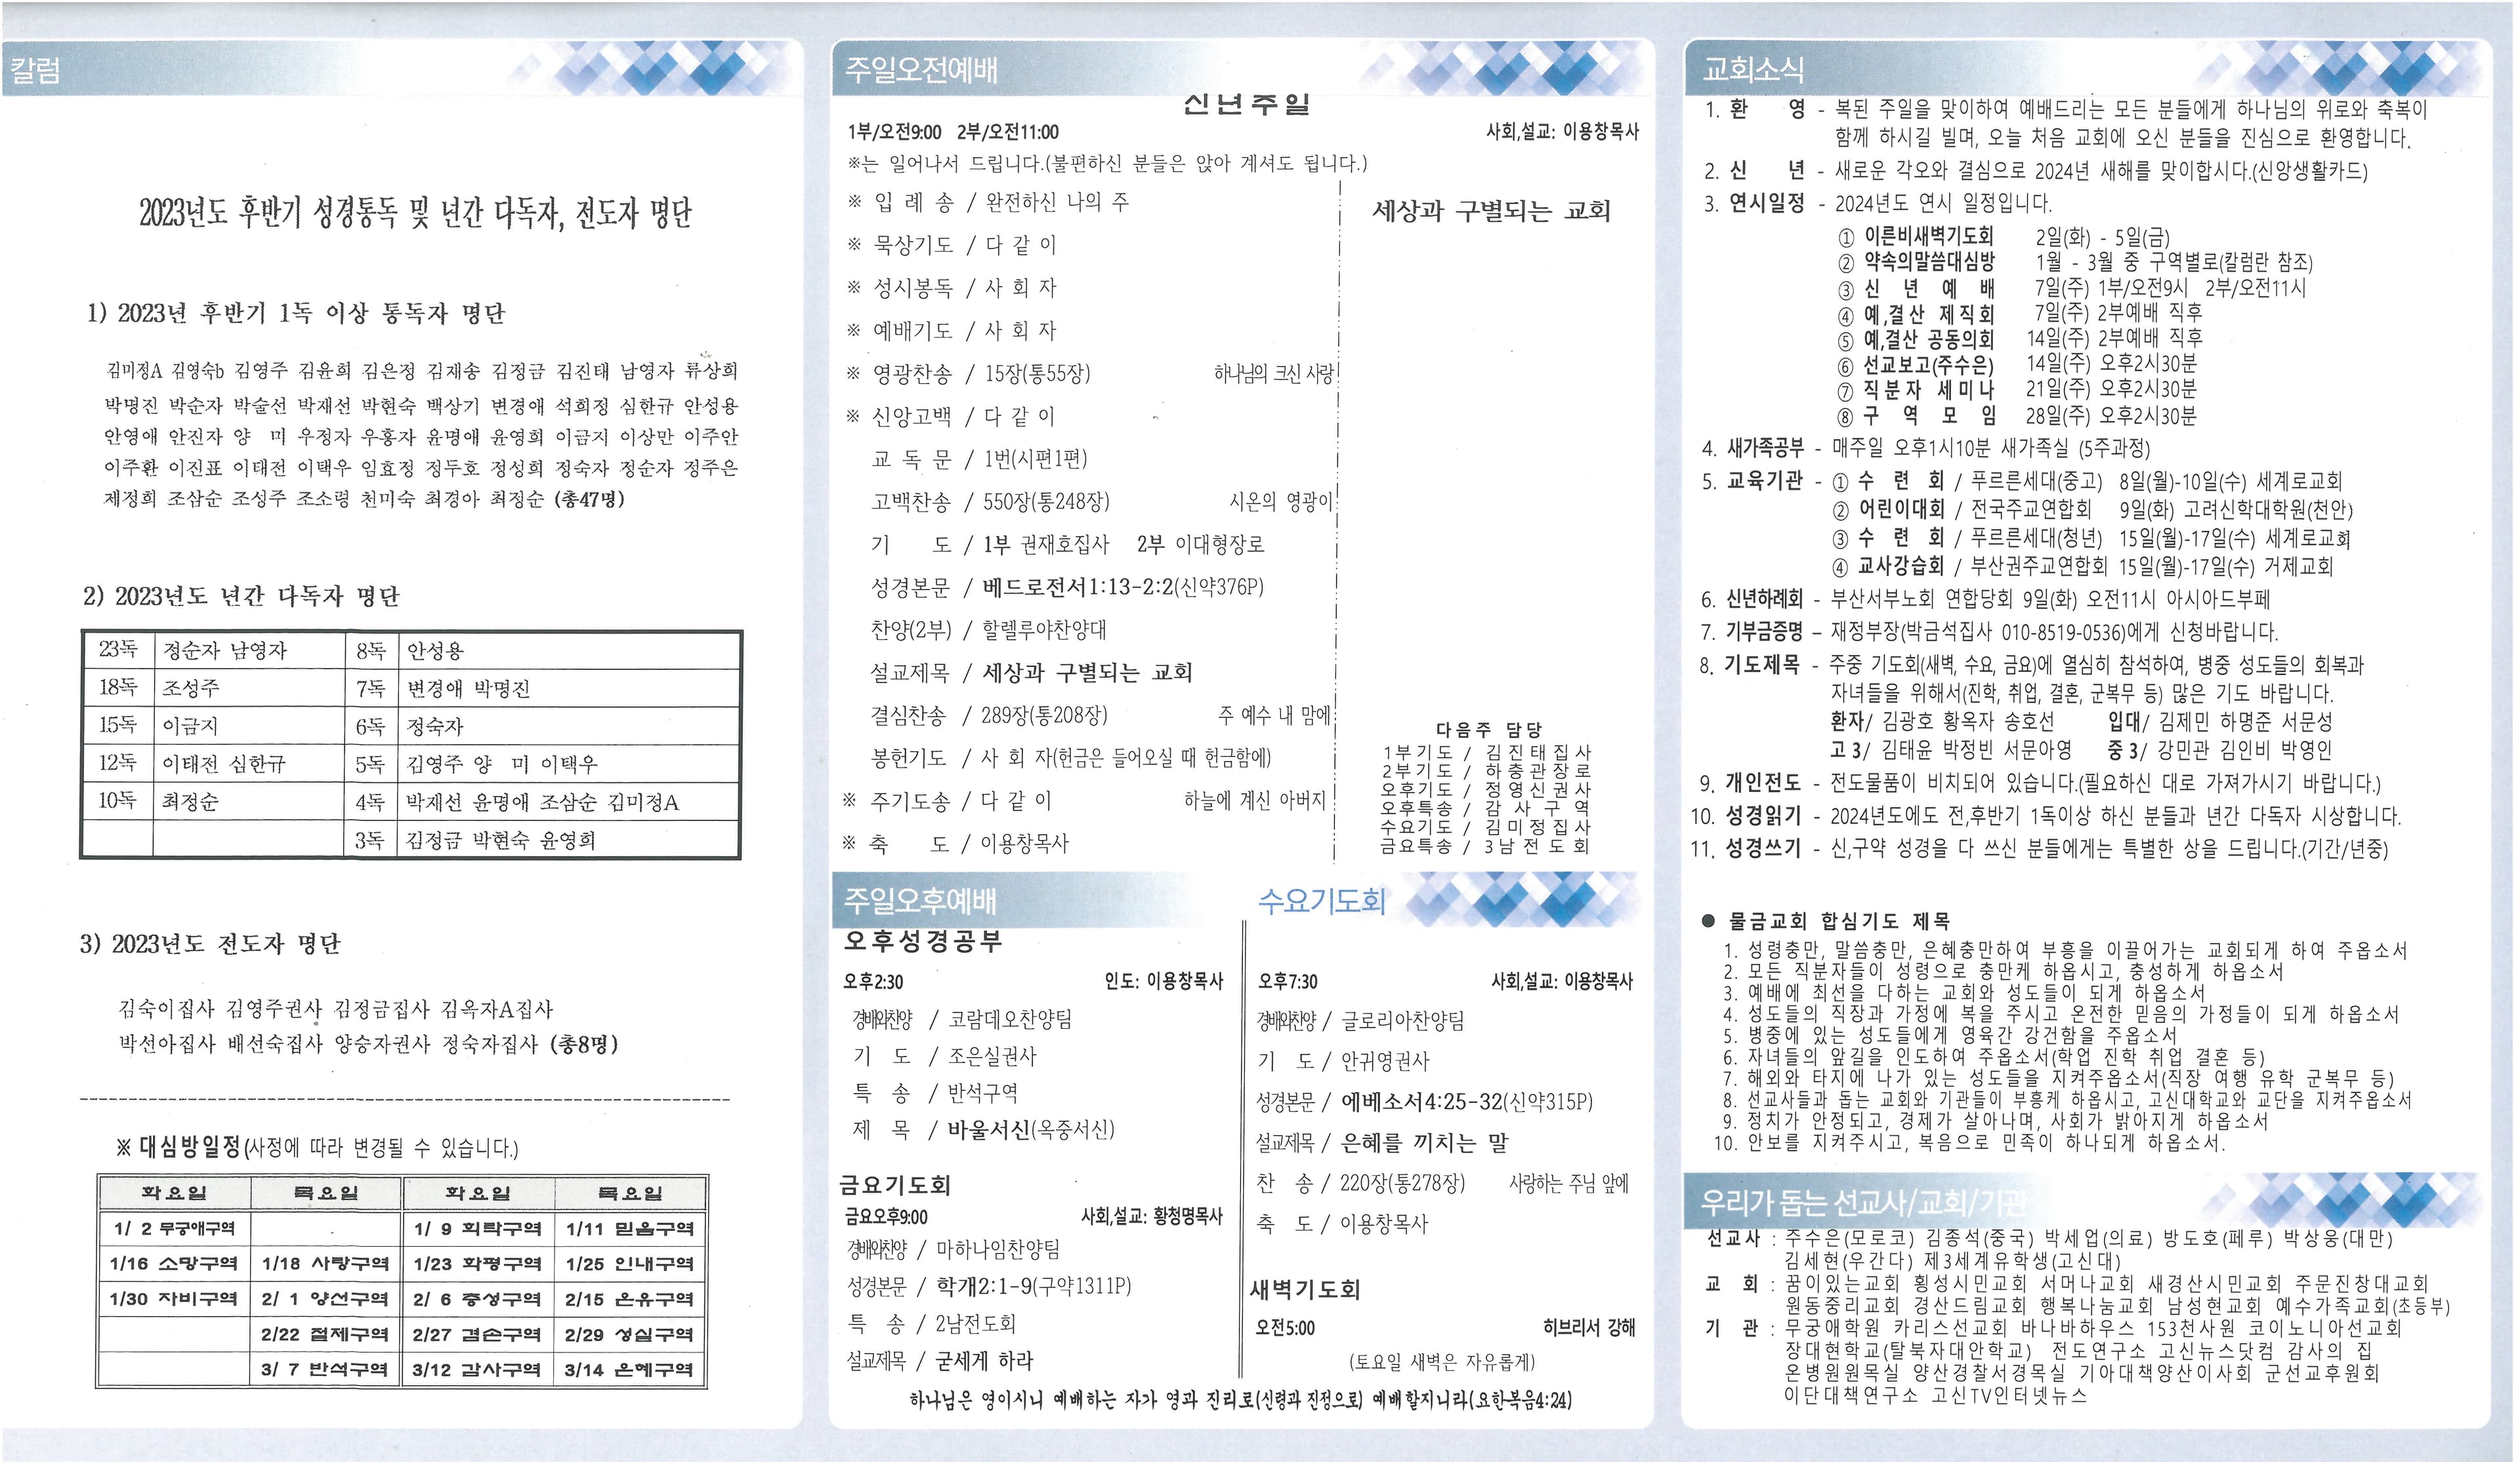Viewport: 2520px width, 1462px height.
Task: Click the 교회소식 section header
Action: (x=1754, y=69)
